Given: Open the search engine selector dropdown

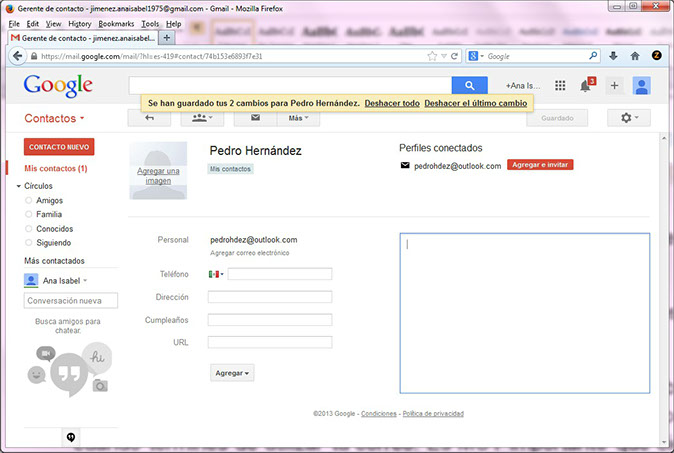Looking at the screenshot, I should point(476,56).
